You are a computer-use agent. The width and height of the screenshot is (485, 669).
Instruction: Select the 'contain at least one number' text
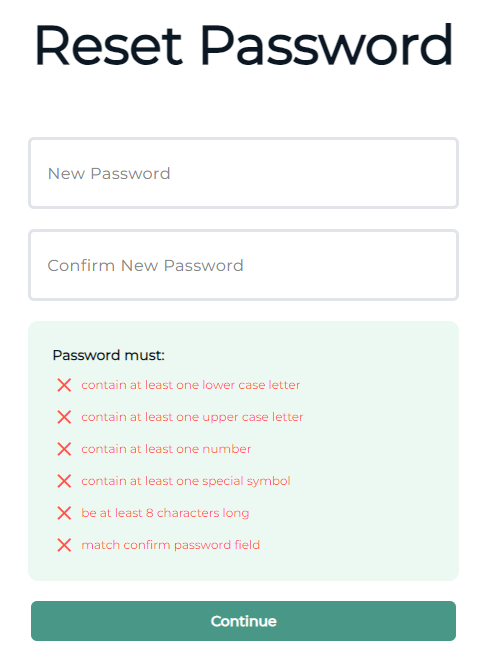166,449
